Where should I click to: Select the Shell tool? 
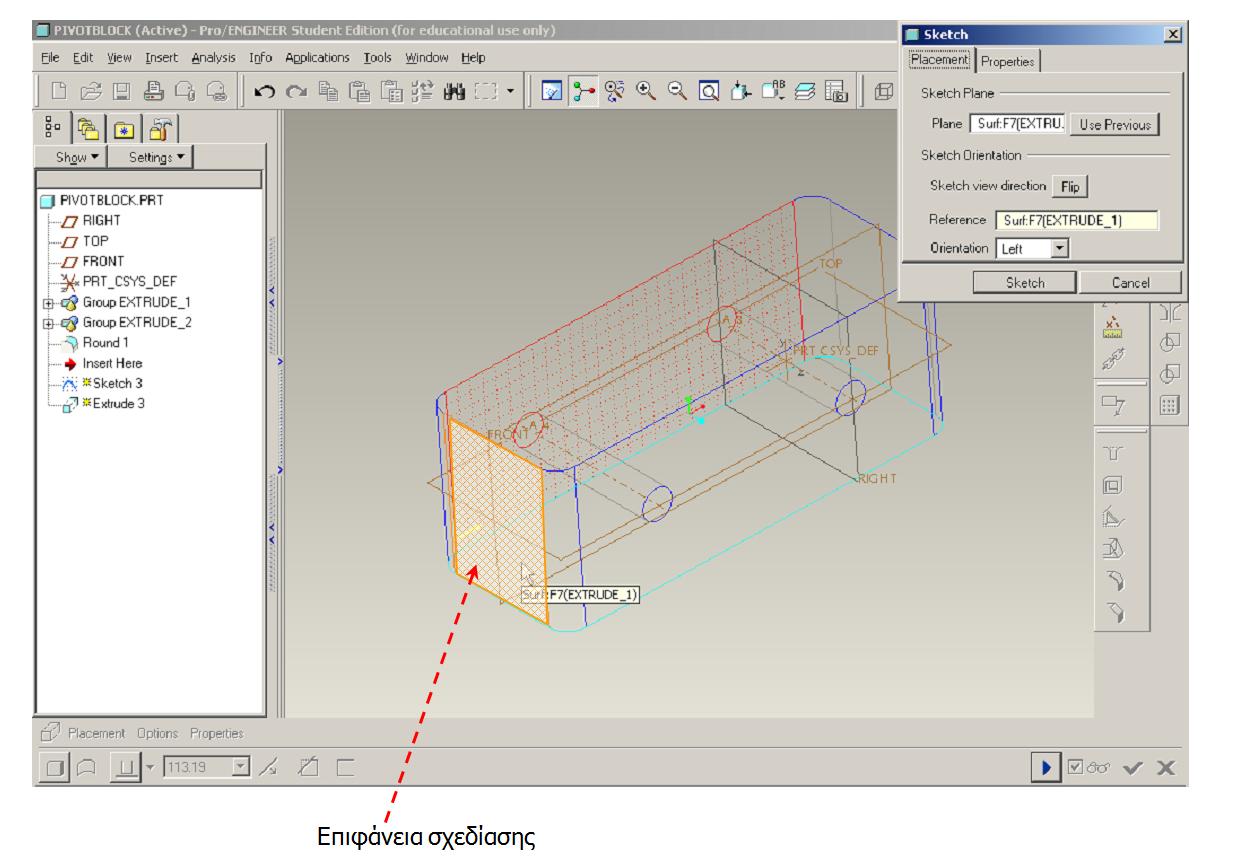[1112, 487]
